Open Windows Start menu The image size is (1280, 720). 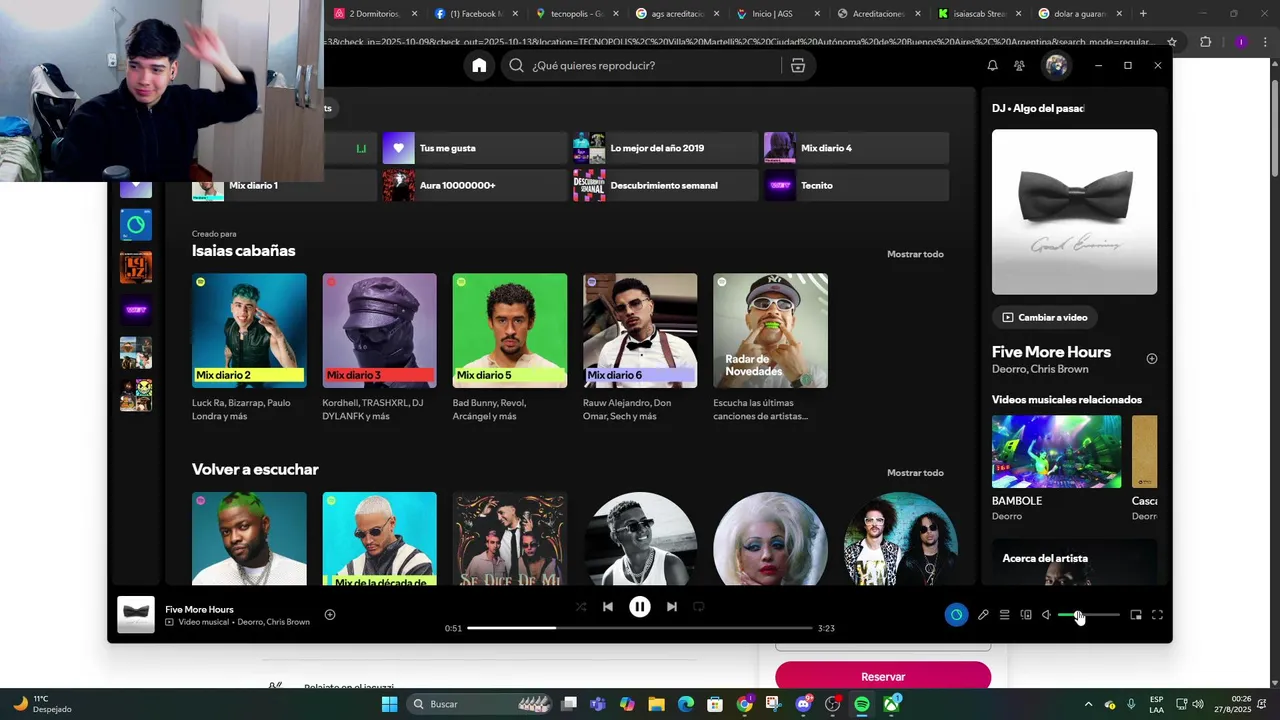pyautogui.click(x=389, y=704)
